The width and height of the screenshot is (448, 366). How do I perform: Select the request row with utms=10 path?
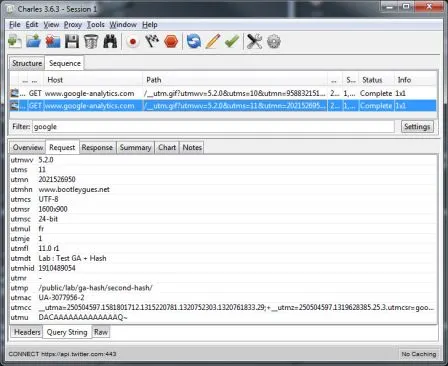[x=223, y=93]
